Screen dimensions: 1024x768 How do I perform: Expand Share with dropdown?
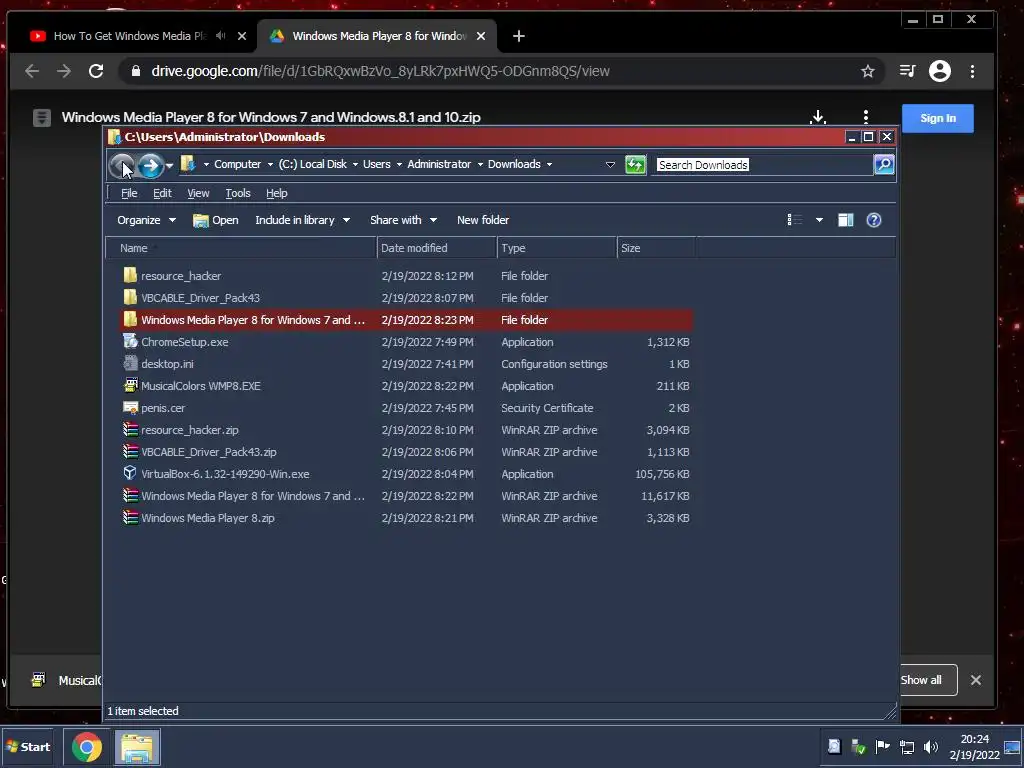(x=403, y=220)
